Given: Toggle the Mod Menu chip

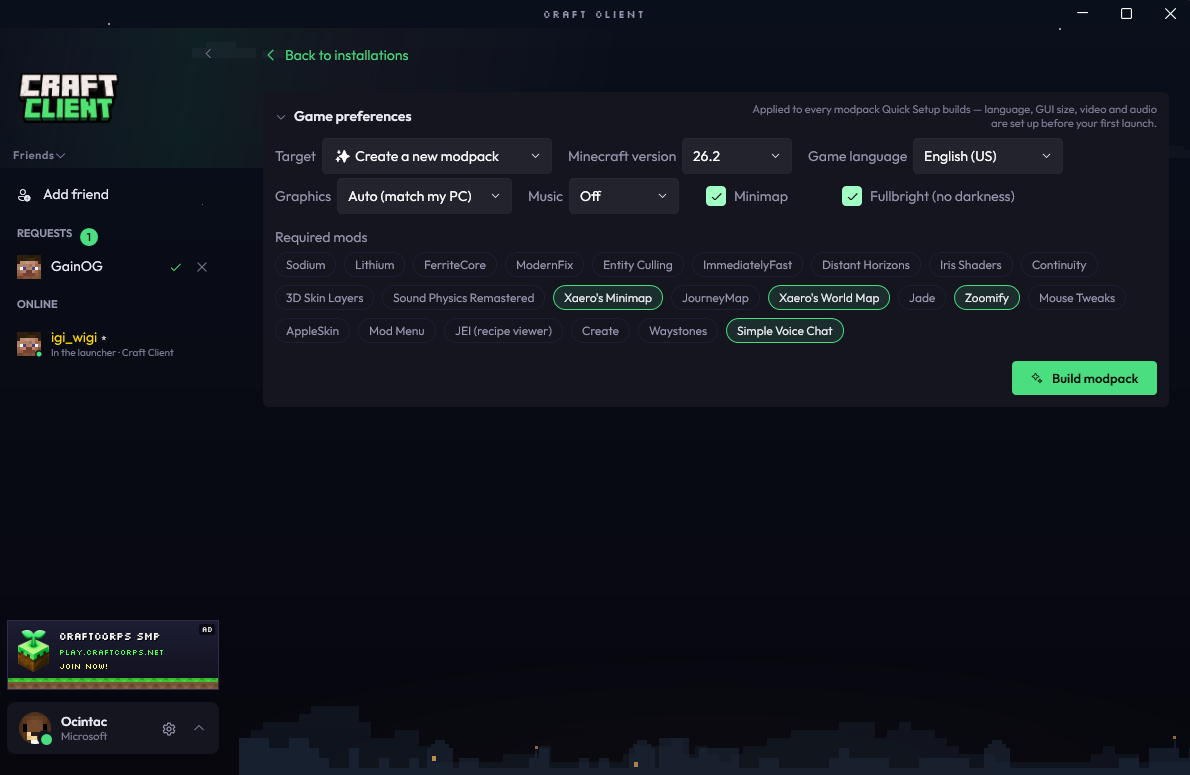Looking at the screenshot, I should click(x=396, y=331).
